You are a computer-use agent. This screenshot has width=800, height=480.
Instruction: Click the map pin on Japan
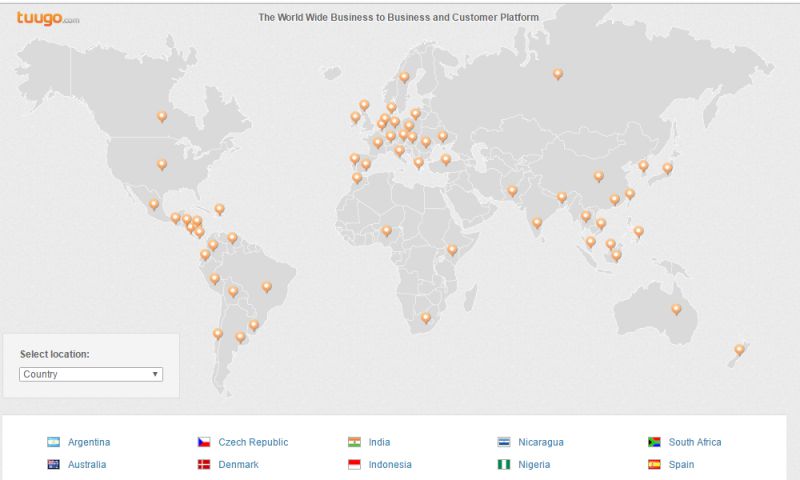click(667, 168)
